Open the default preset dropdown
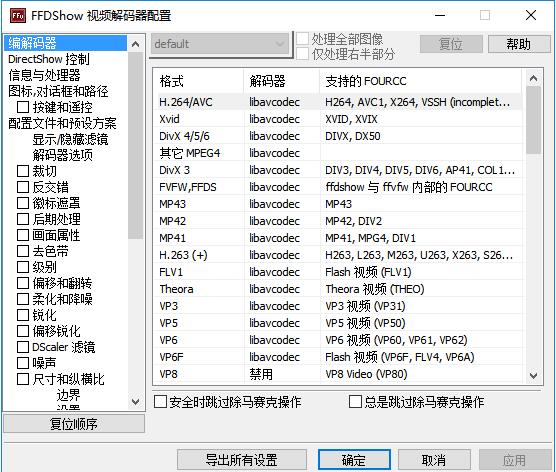This screenshot has height=472, width=556. coord(220,44)
